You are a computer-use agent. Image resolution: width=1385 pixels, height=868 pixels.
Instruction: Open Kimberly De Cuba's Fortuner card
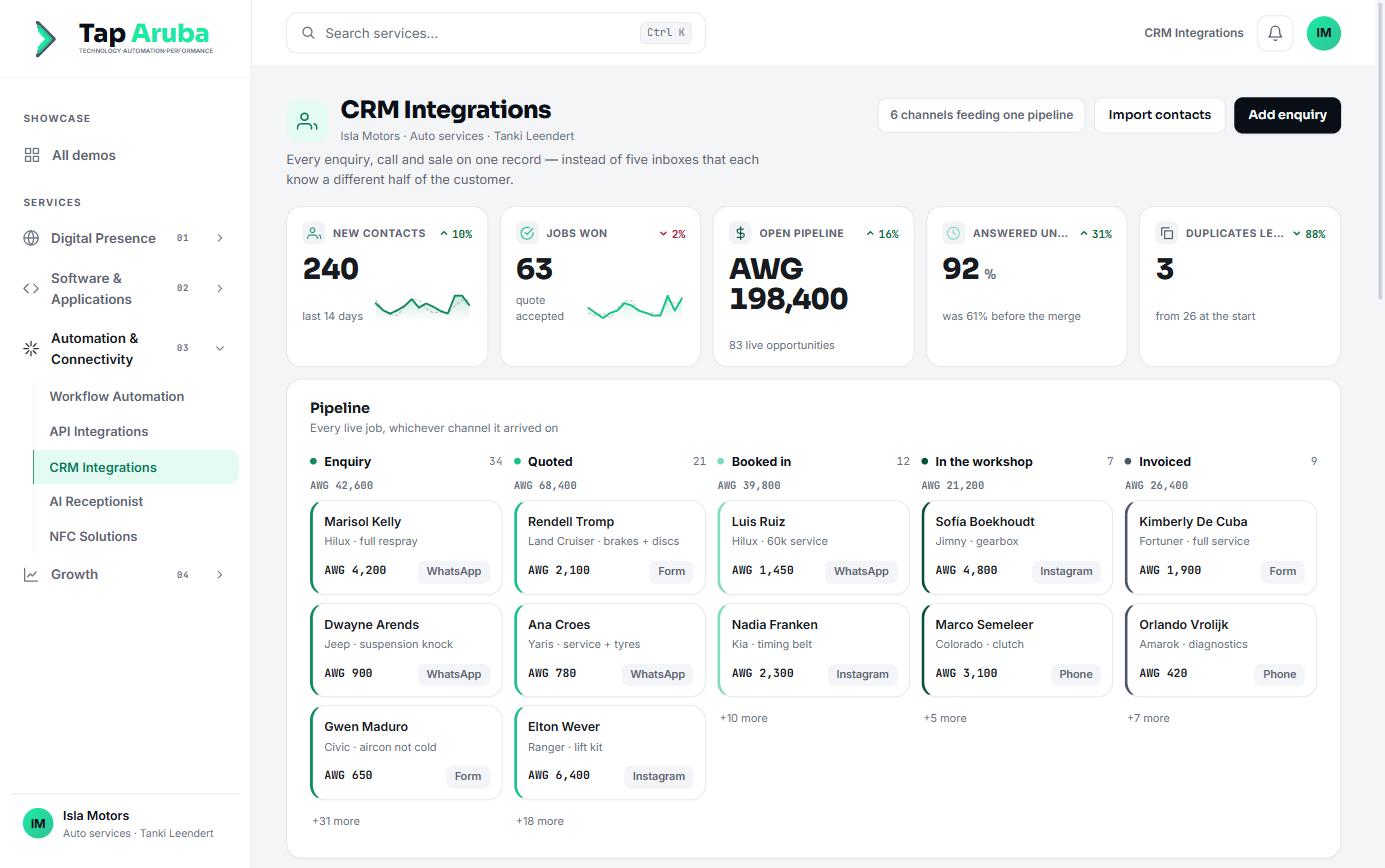(1221, 547)
